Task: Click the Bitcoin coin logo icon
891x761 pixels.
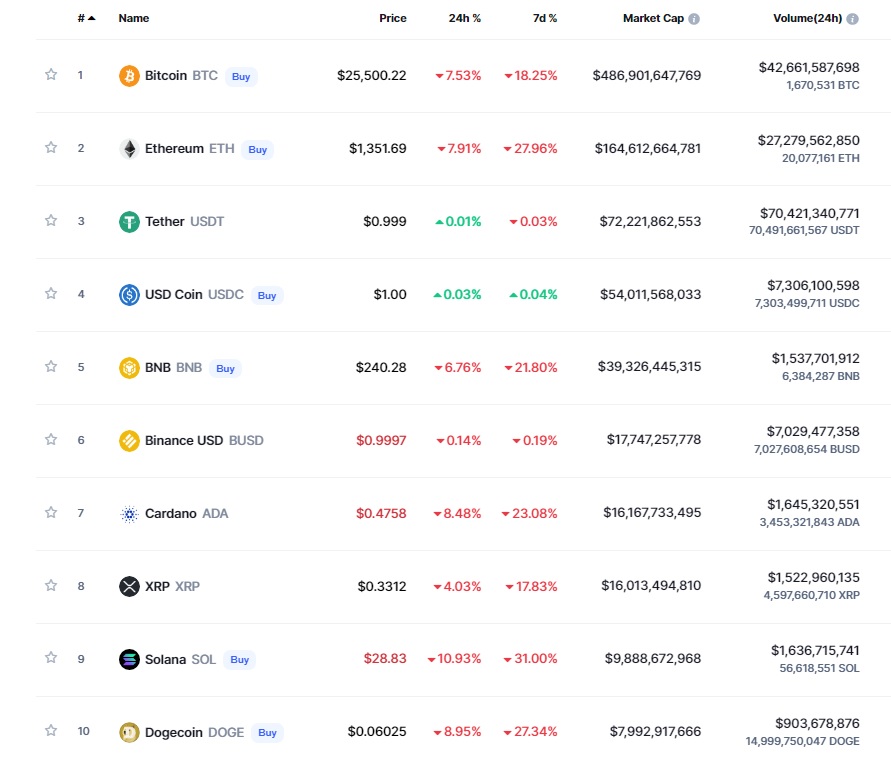Action: tap(129, 76)
